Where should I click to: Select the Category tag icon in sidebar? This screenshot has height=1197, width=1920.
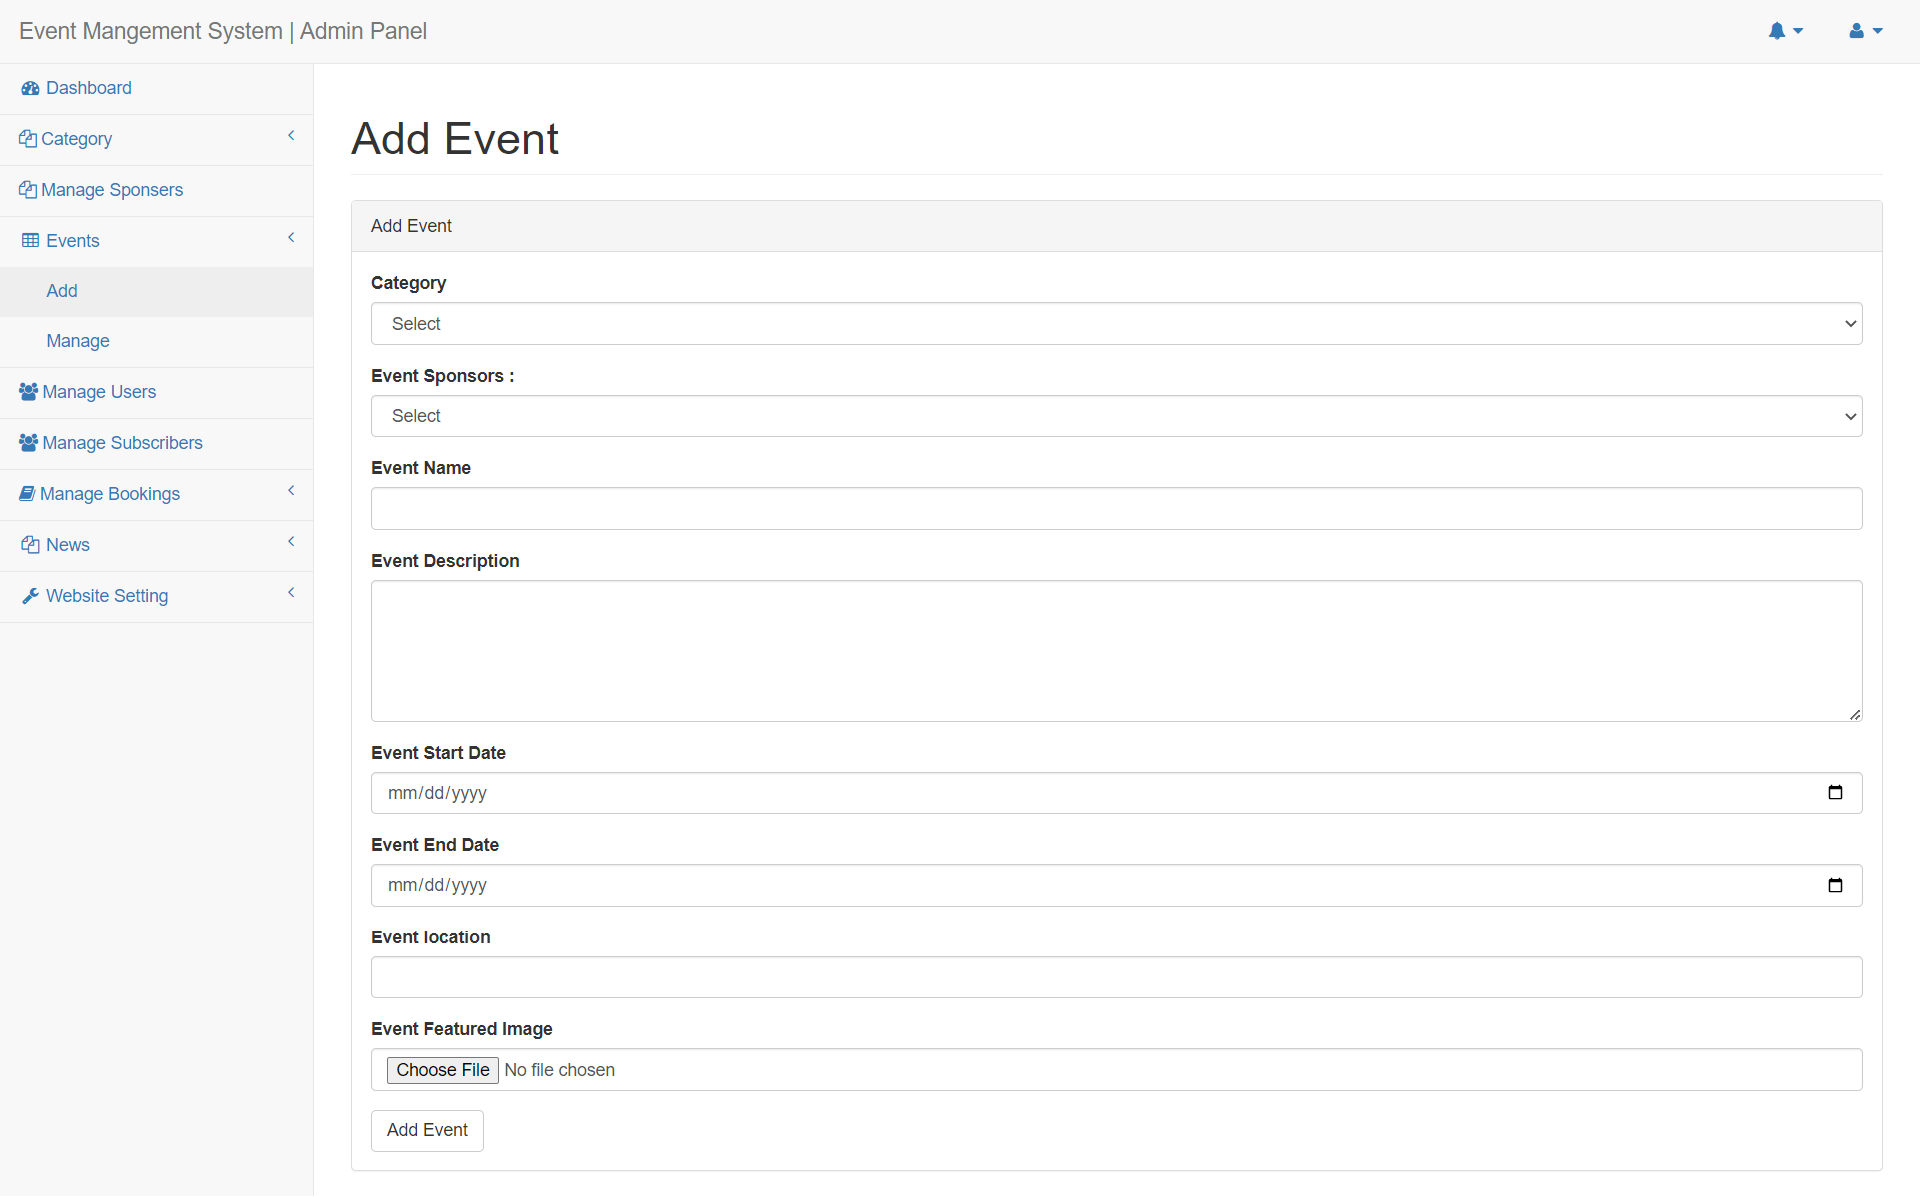point(28,137)
